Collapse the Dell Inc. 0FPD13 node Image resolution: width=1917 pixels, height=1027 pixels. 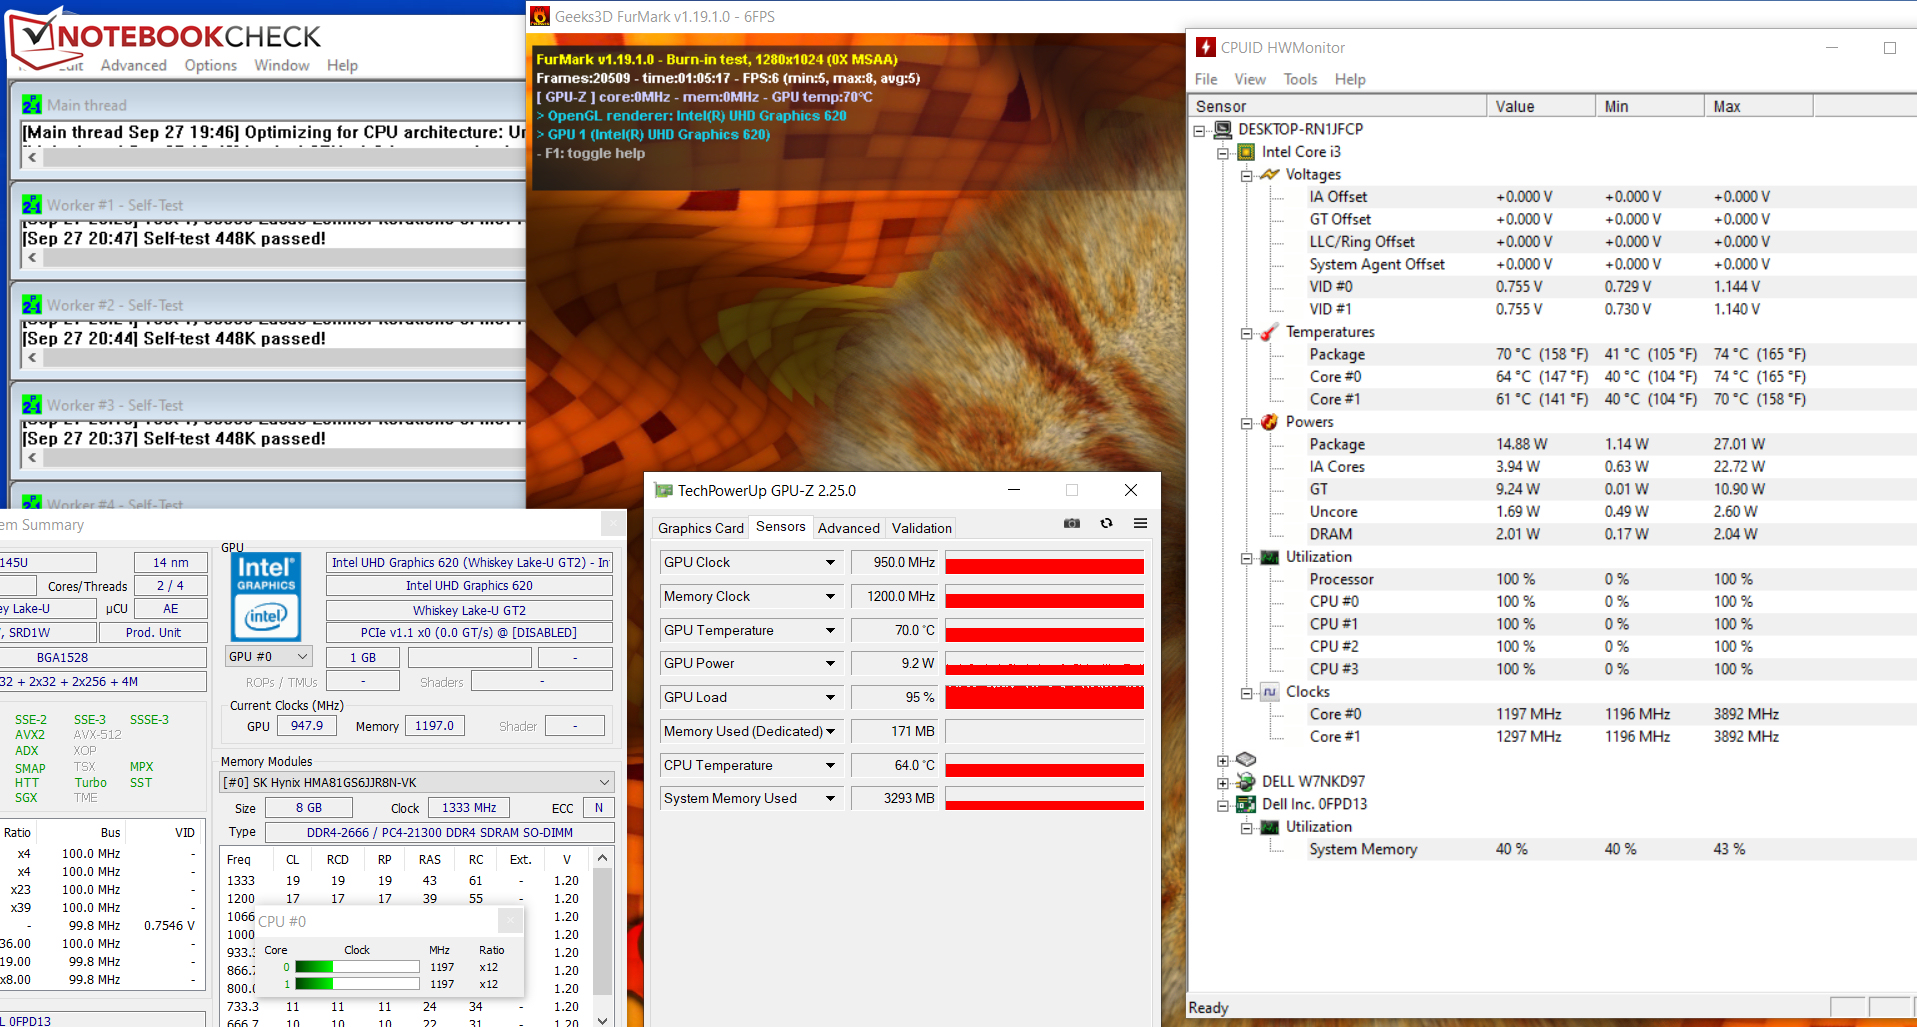tap(1223, 806)
